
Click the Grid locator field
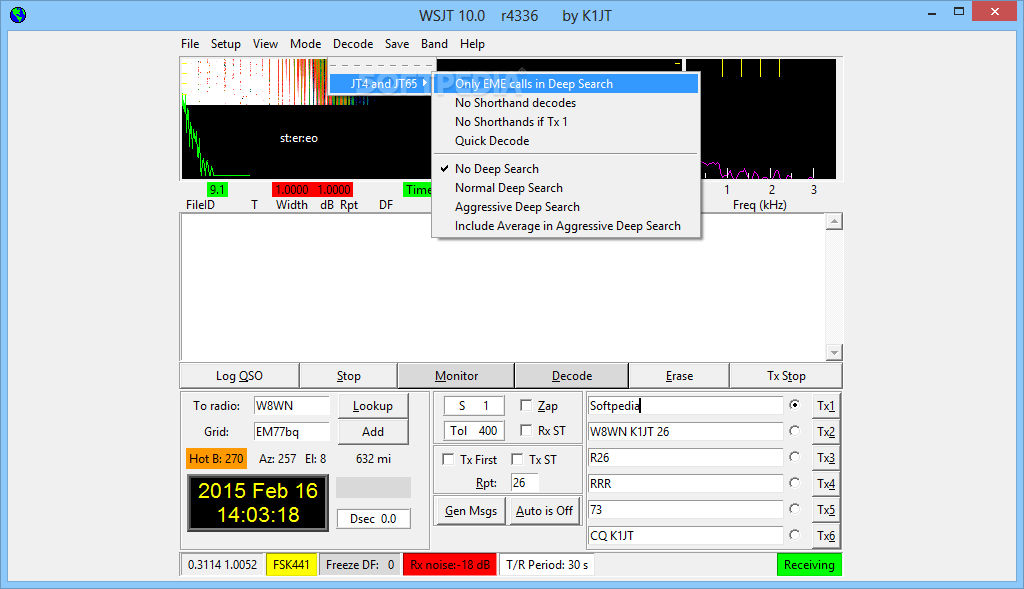pyautogui.click(x=291, y=432)
